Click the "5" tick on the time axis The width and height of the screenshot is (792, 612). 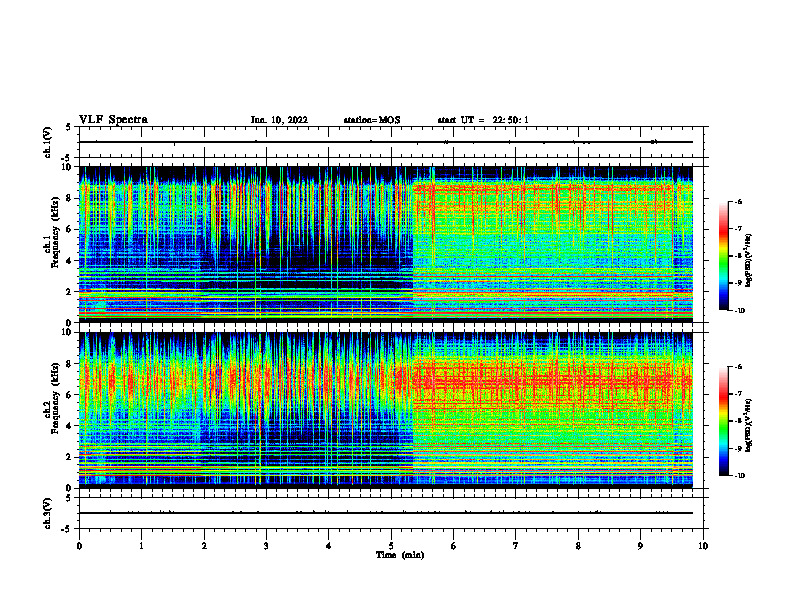[391, 546]
